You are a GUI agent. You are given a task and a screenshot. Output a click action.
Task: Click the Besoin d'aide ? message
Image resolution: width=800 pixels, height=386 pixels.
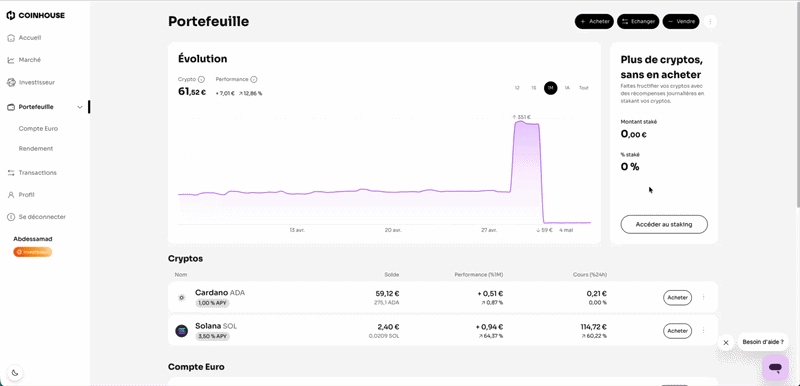point(763,342)
